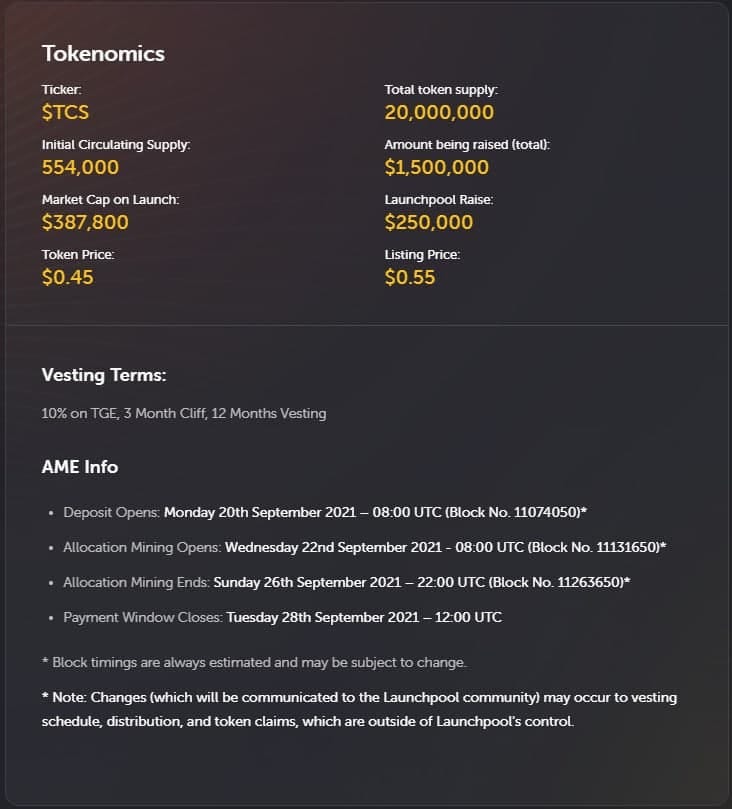This screenshot has width=732, height=809.
Task: Click the $0.55 listing price
Action: [x=410, y=277]
